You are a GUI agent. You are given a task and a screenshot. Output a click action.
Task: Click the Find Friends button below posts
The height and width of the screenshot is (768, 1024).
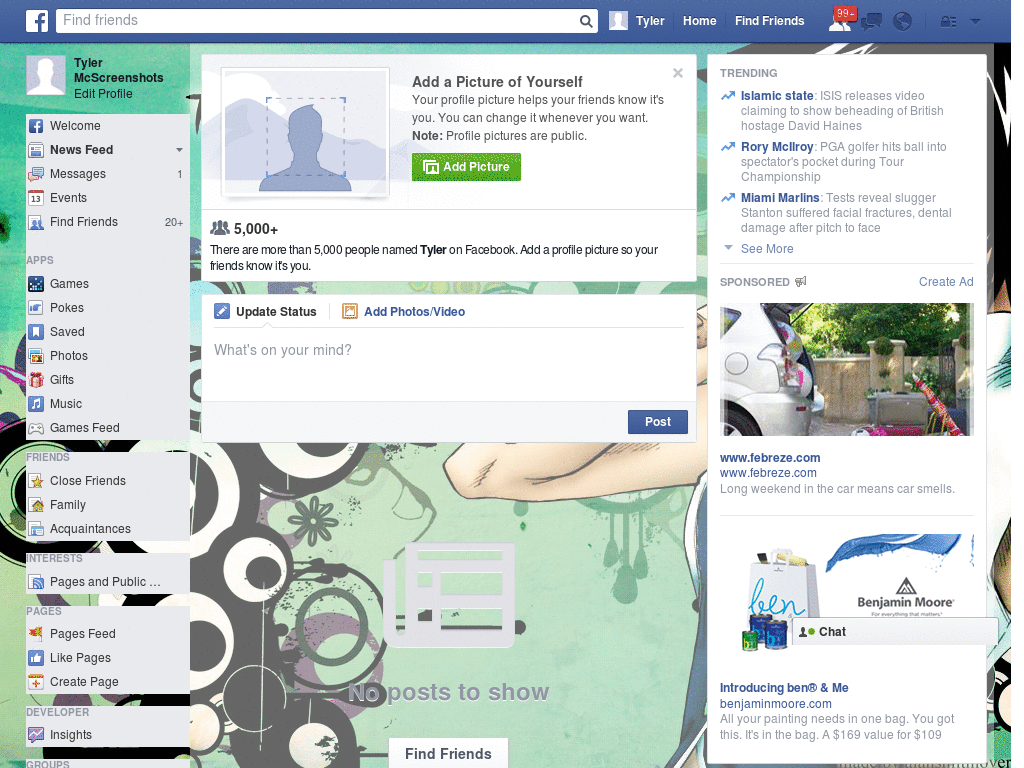coord(448,754)
